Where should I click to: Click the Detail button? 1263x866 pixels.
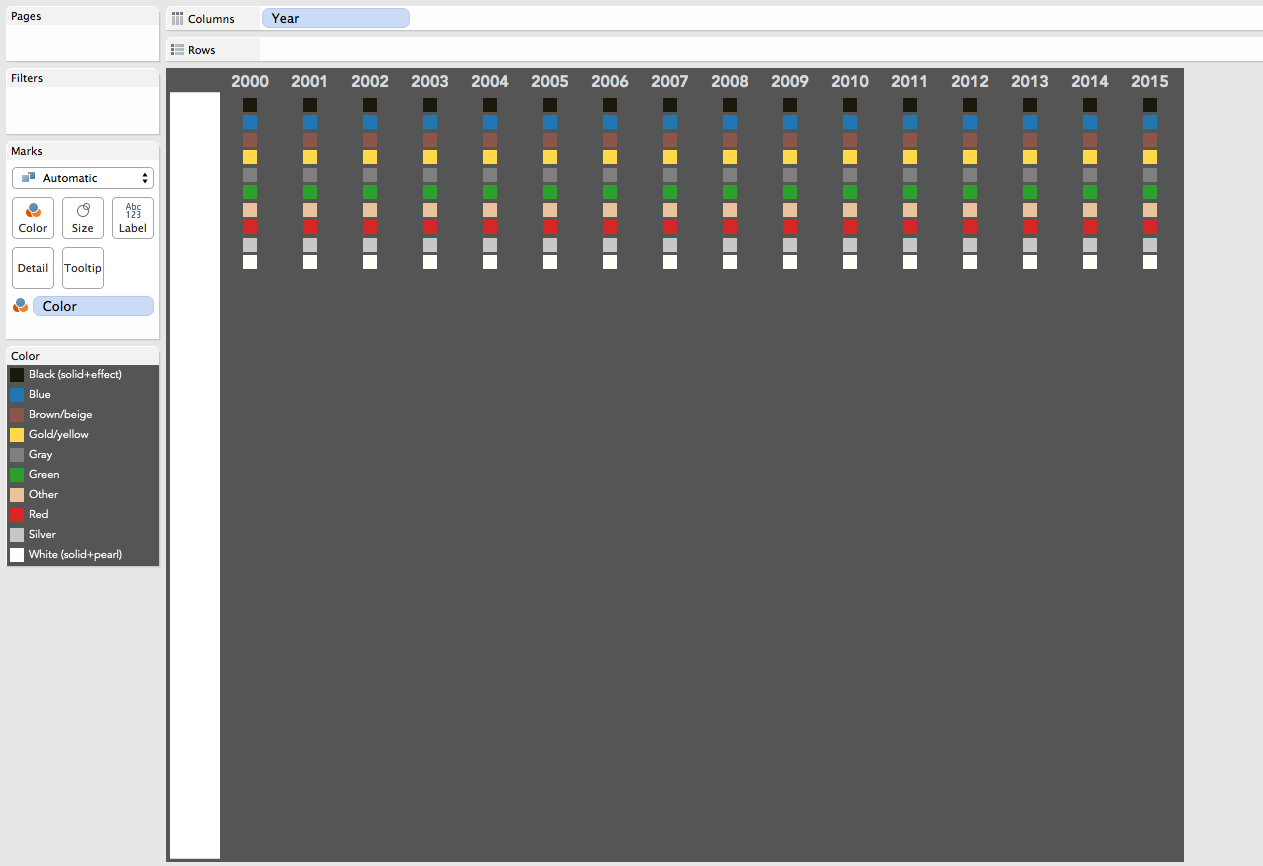coord(33,268)
